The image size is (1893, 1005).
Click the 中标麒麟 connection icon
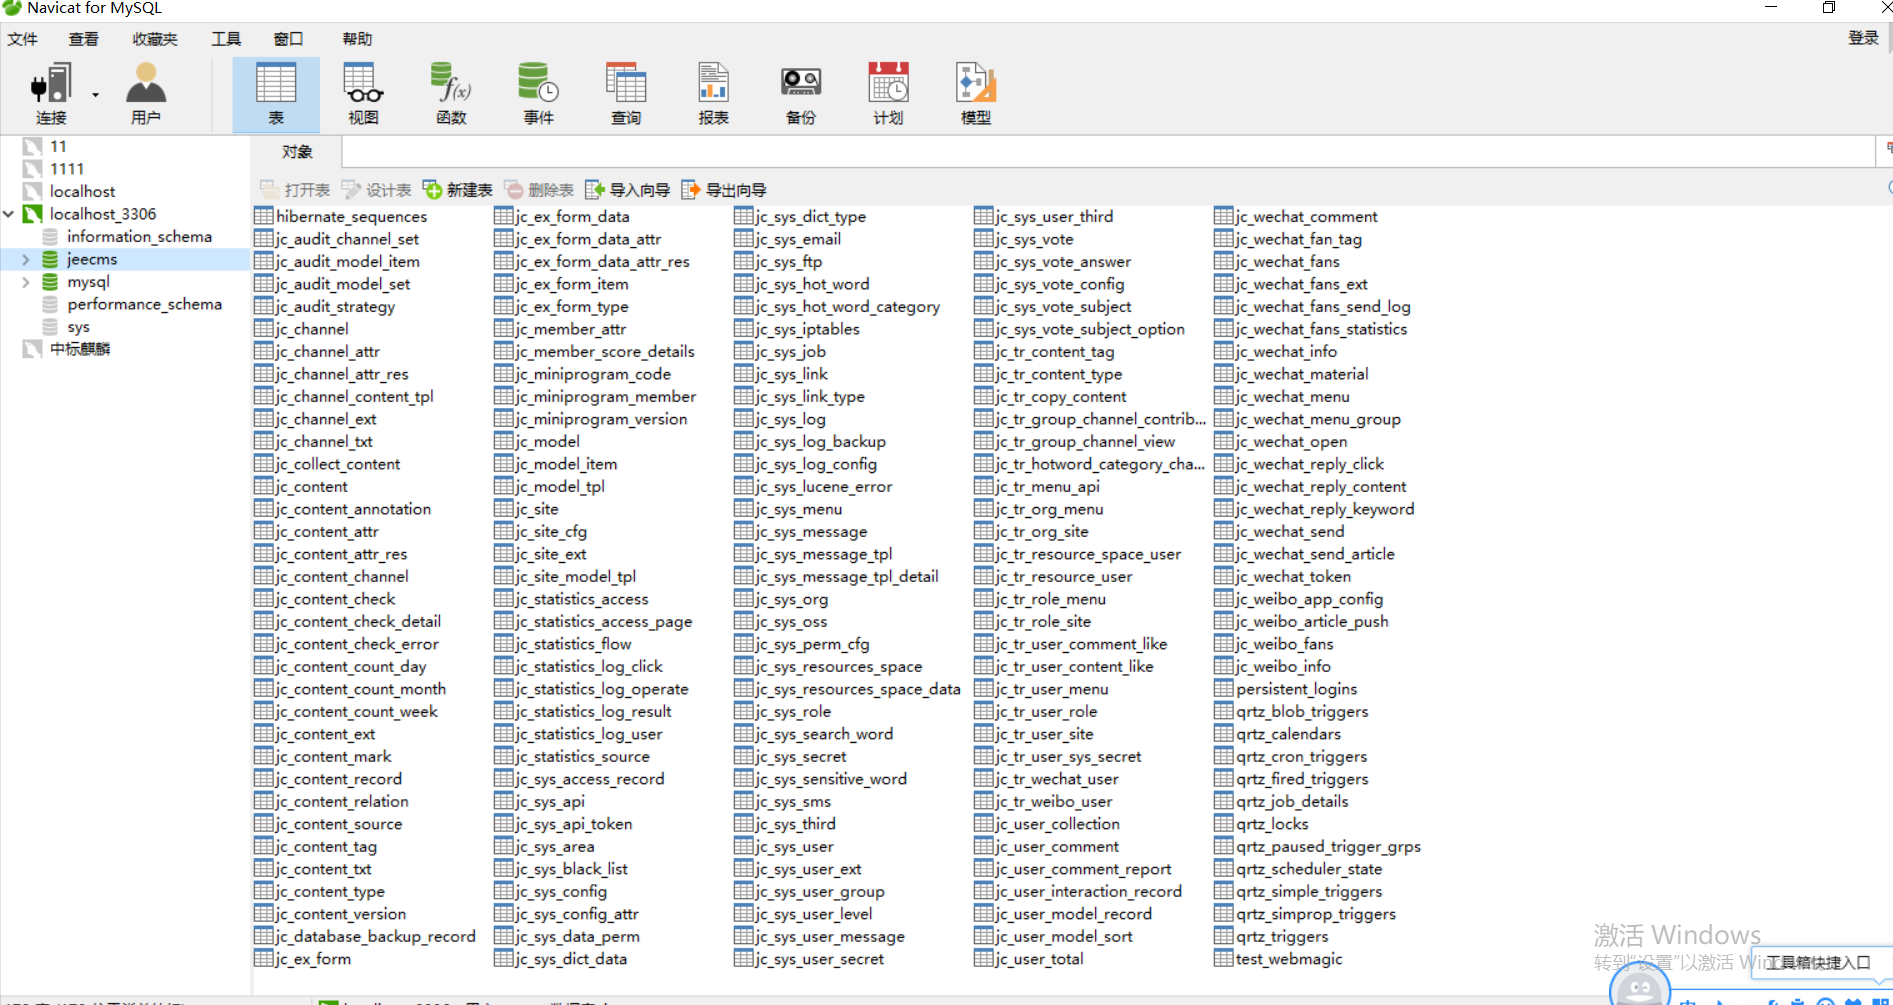tap(33, 349)
